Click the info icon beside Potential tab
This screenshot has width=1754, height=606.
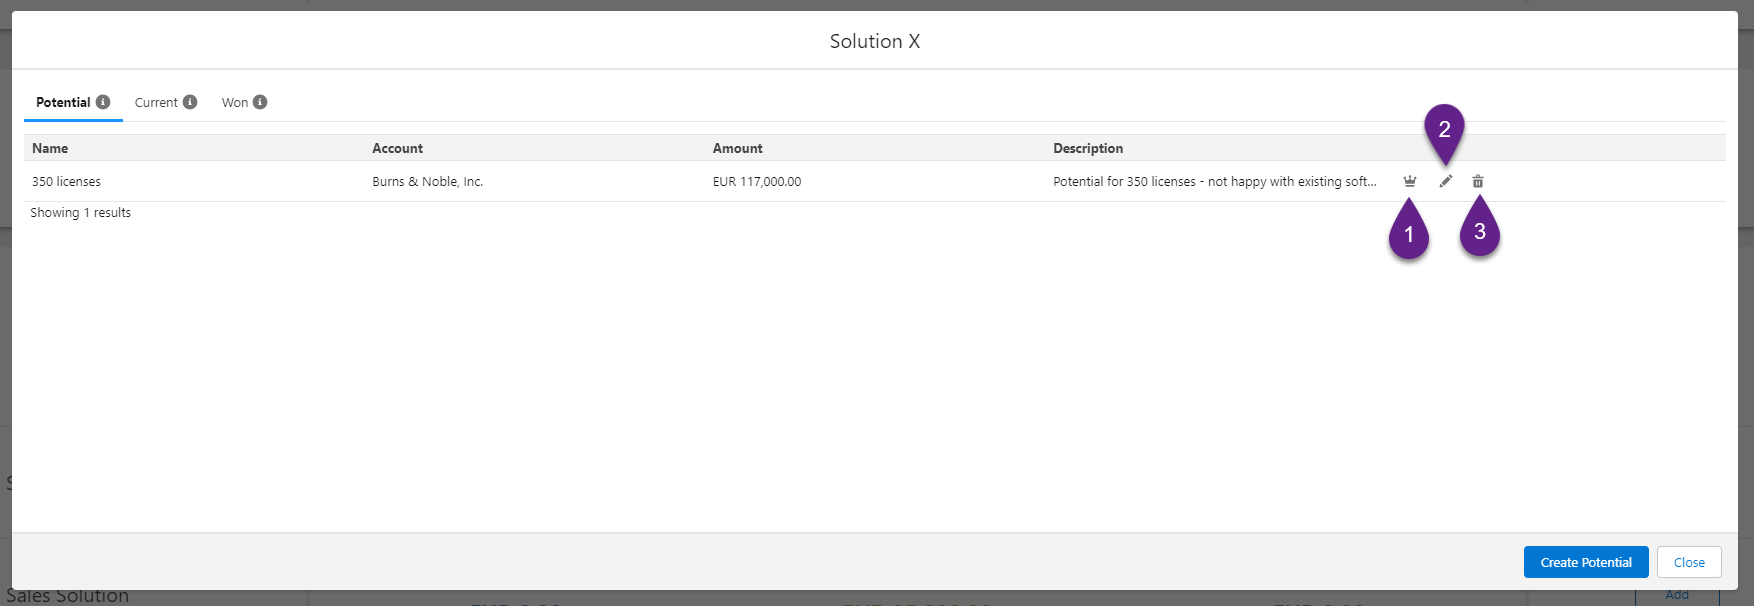coord(103,102)
